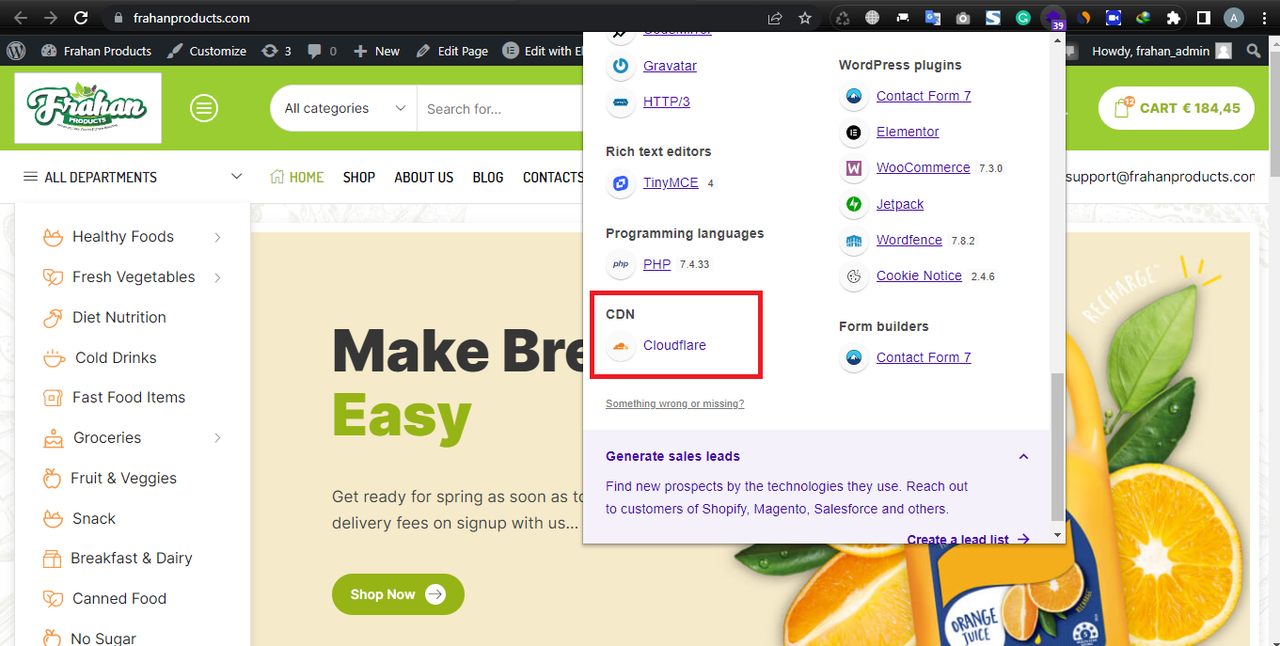This screenshot has height=646, width=1280.
Task: Click the HTTP/3 icon in Wappalyzer list
Action: [621, 102]
